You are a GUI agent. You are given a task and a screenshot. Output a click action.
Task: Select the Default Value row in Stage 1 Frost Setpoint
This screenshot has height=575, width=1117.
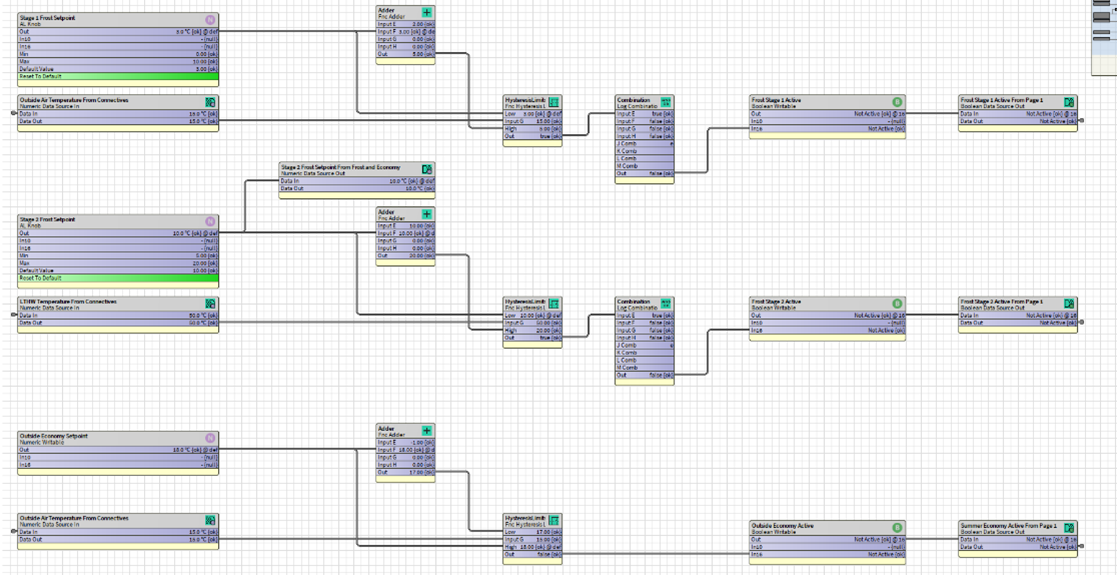click(x=118, y=69)
